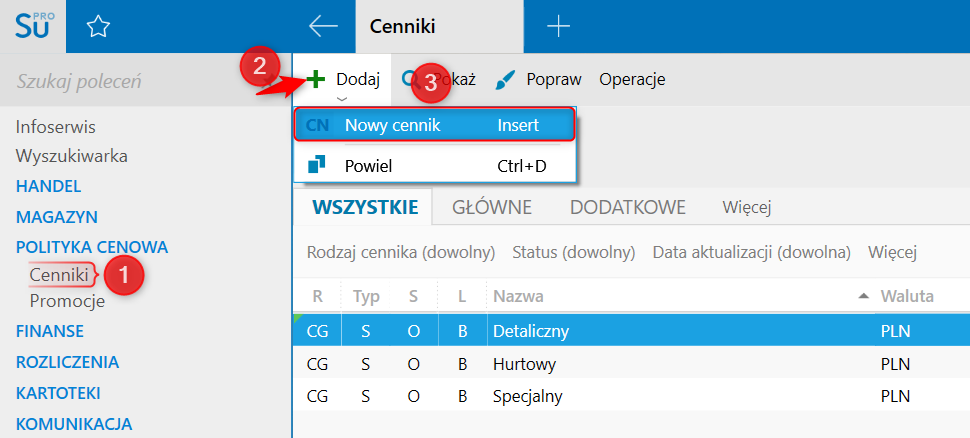This screenshot has height=438, width=970.
Task: Click the green plus Dodaj icon
Action: click(x=317, y=79)
